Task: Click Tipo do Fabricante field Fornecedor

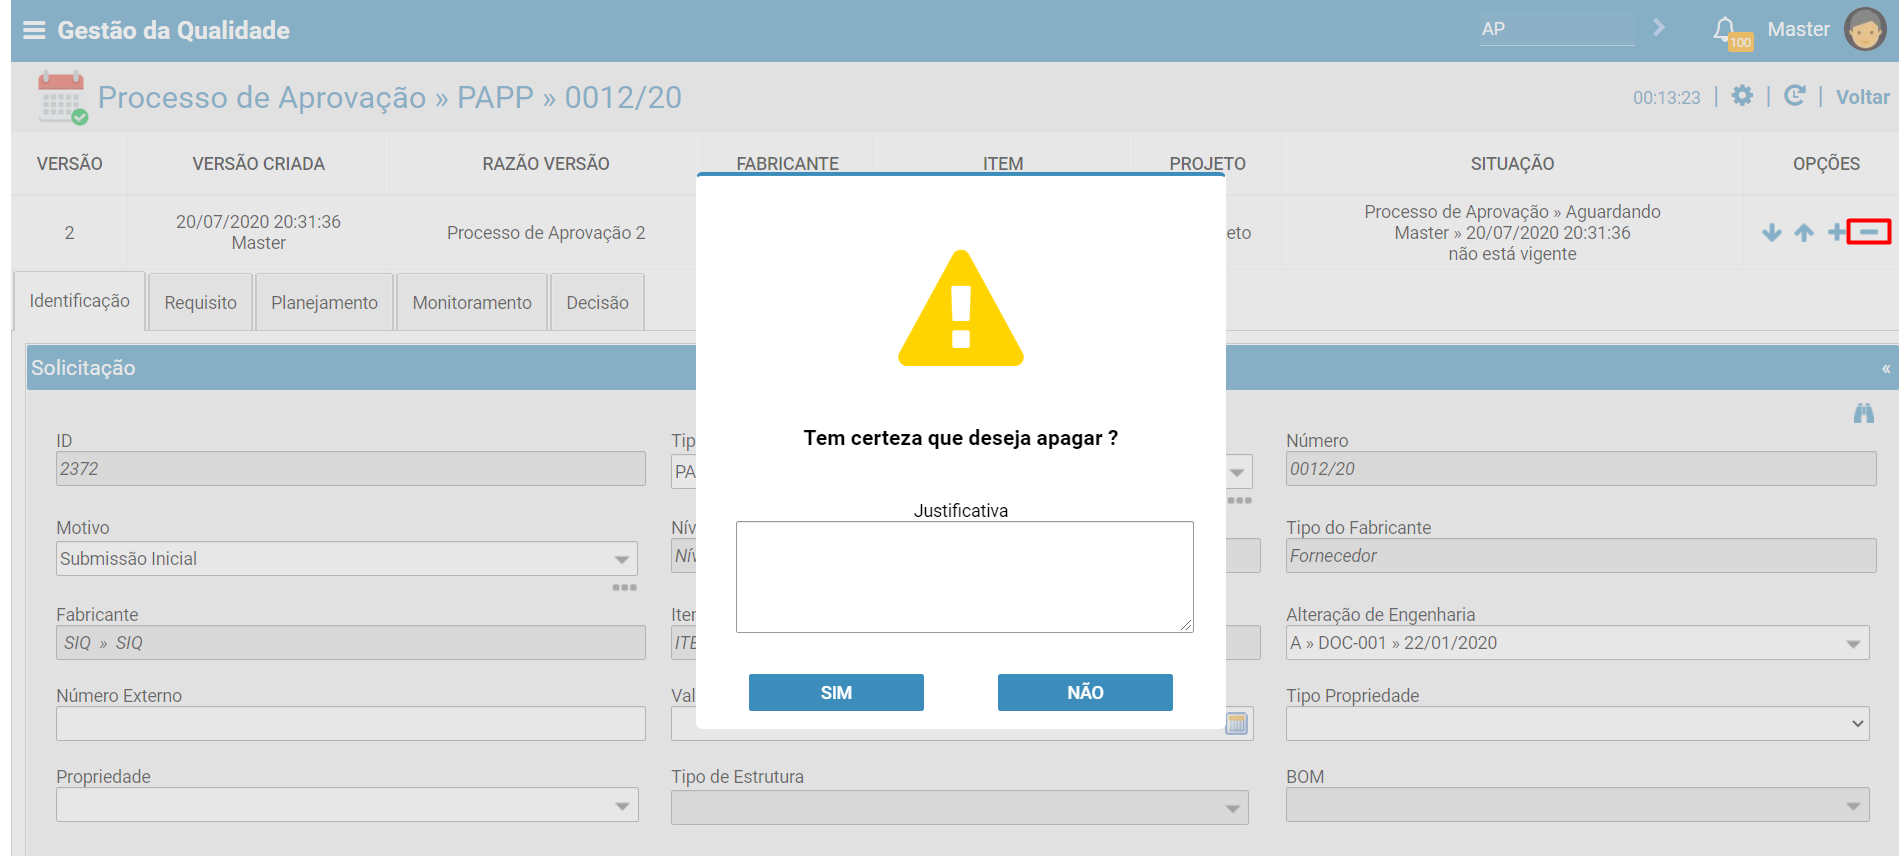Action: 1581,556
